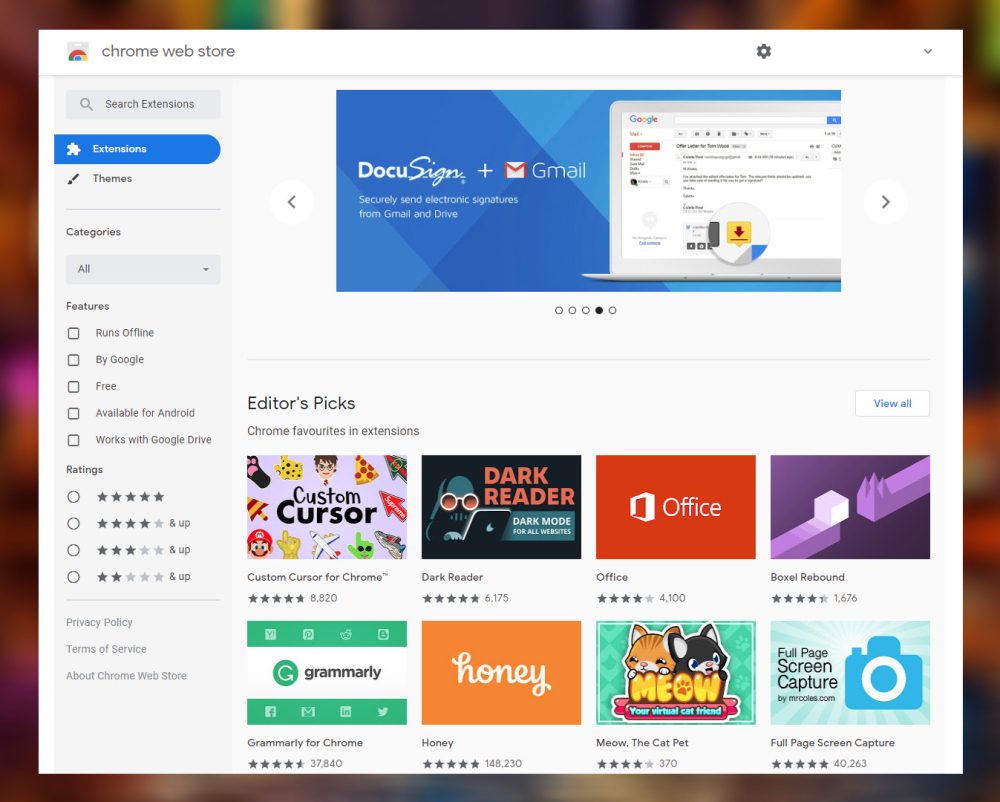Open the Honey extension thumbnail
Viewport: 1000px width, 802px height.
501,672
